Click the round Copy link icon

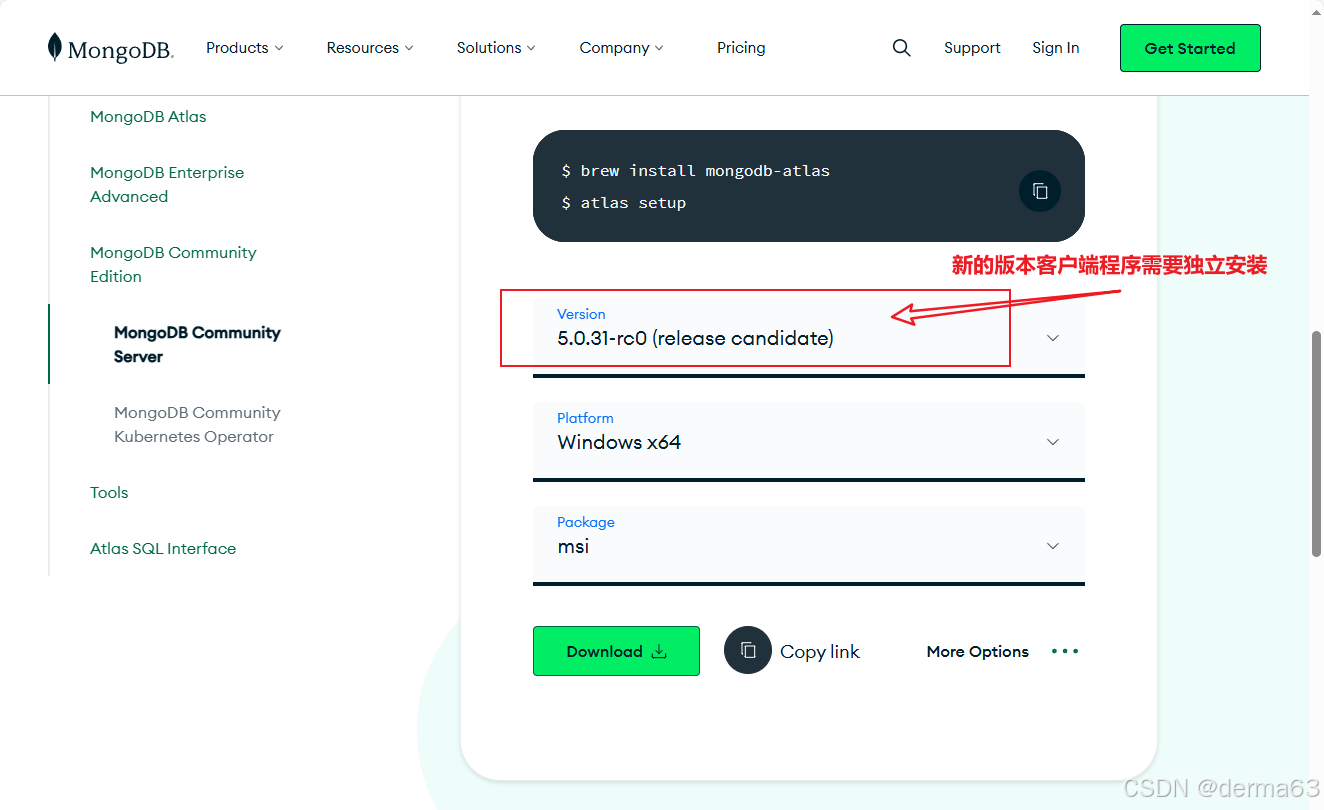[748, 650]
